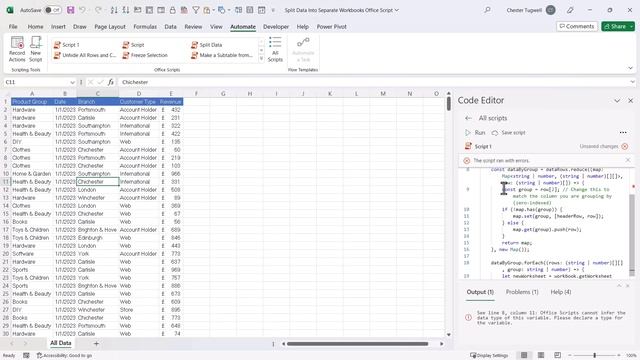Click red error icon beside Unsaved changes
The height and width of the screenshot is (360, 640).
(x=624, y=146)
